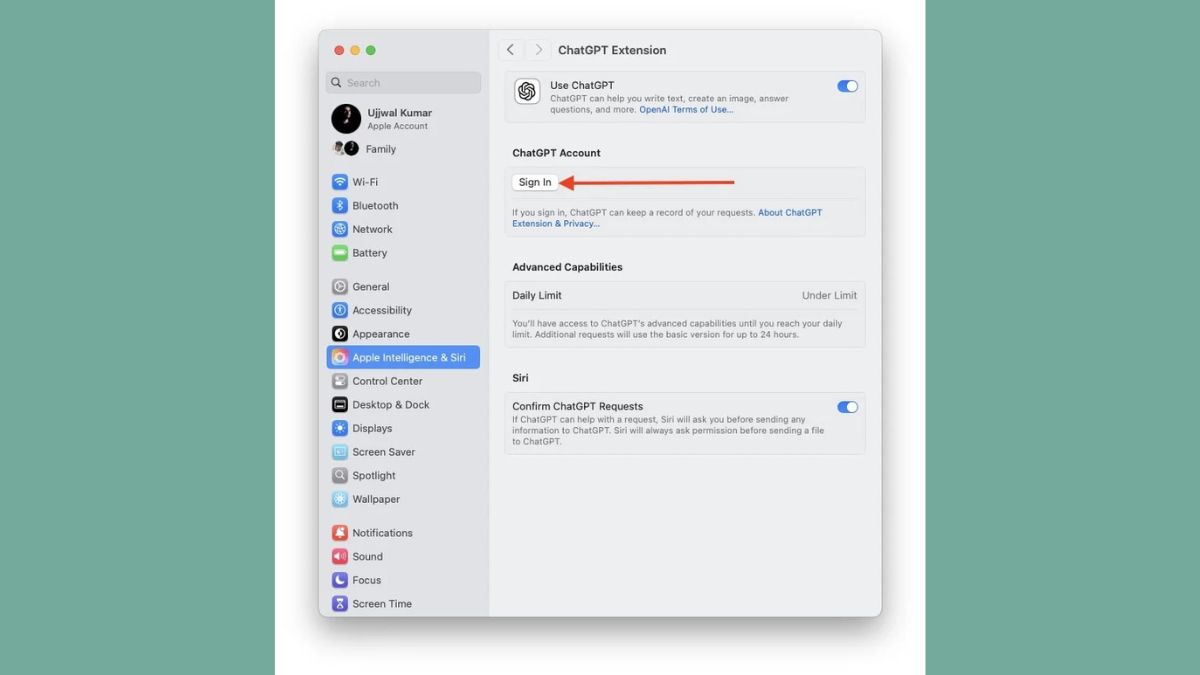Select Focus in the sidebar
Viewport: 1200px width, 675px height.
[x=403, y=580]
